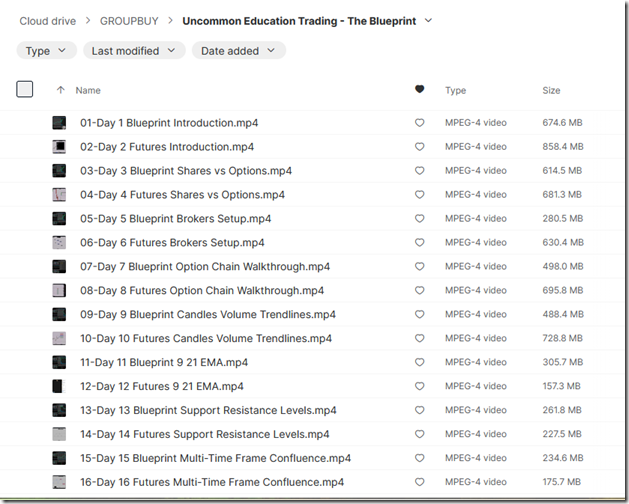
Task: Click video icon of 06-Day 6 Futures Brokers Setup
Action: (x=59, y=242)
